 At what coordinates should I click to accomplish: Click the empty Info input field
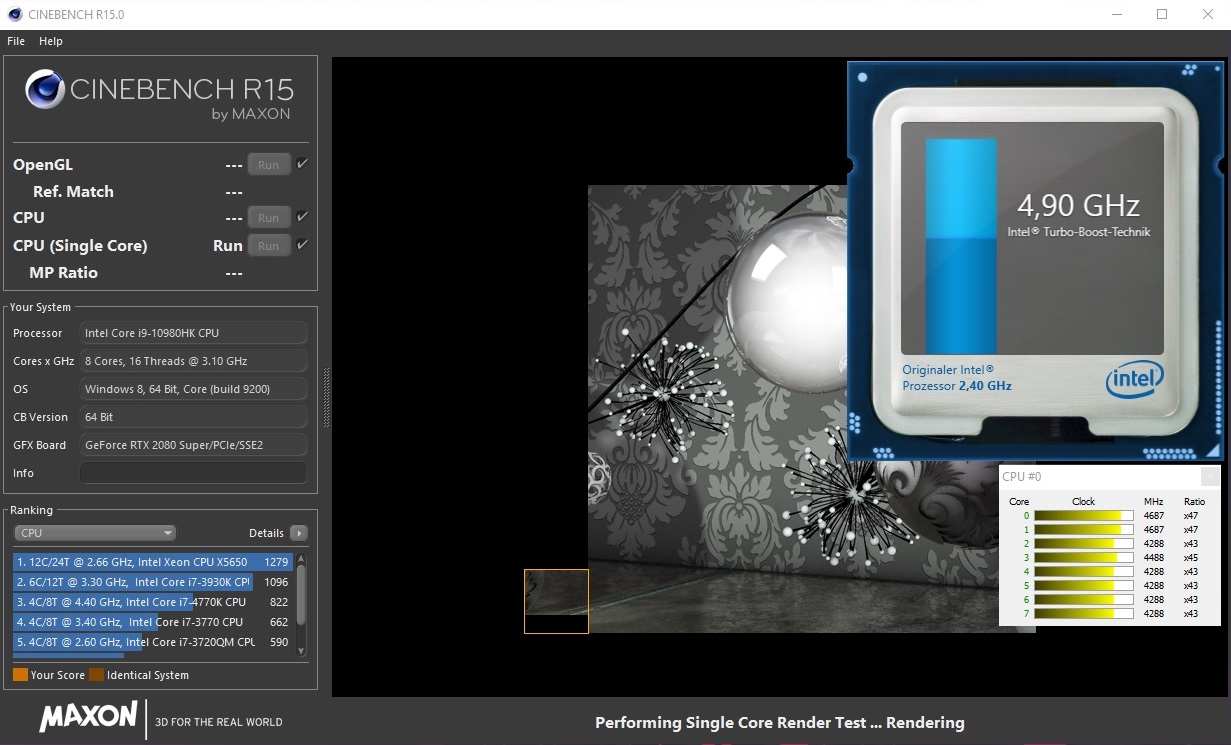pyautogui.click(x=193, y=473)
